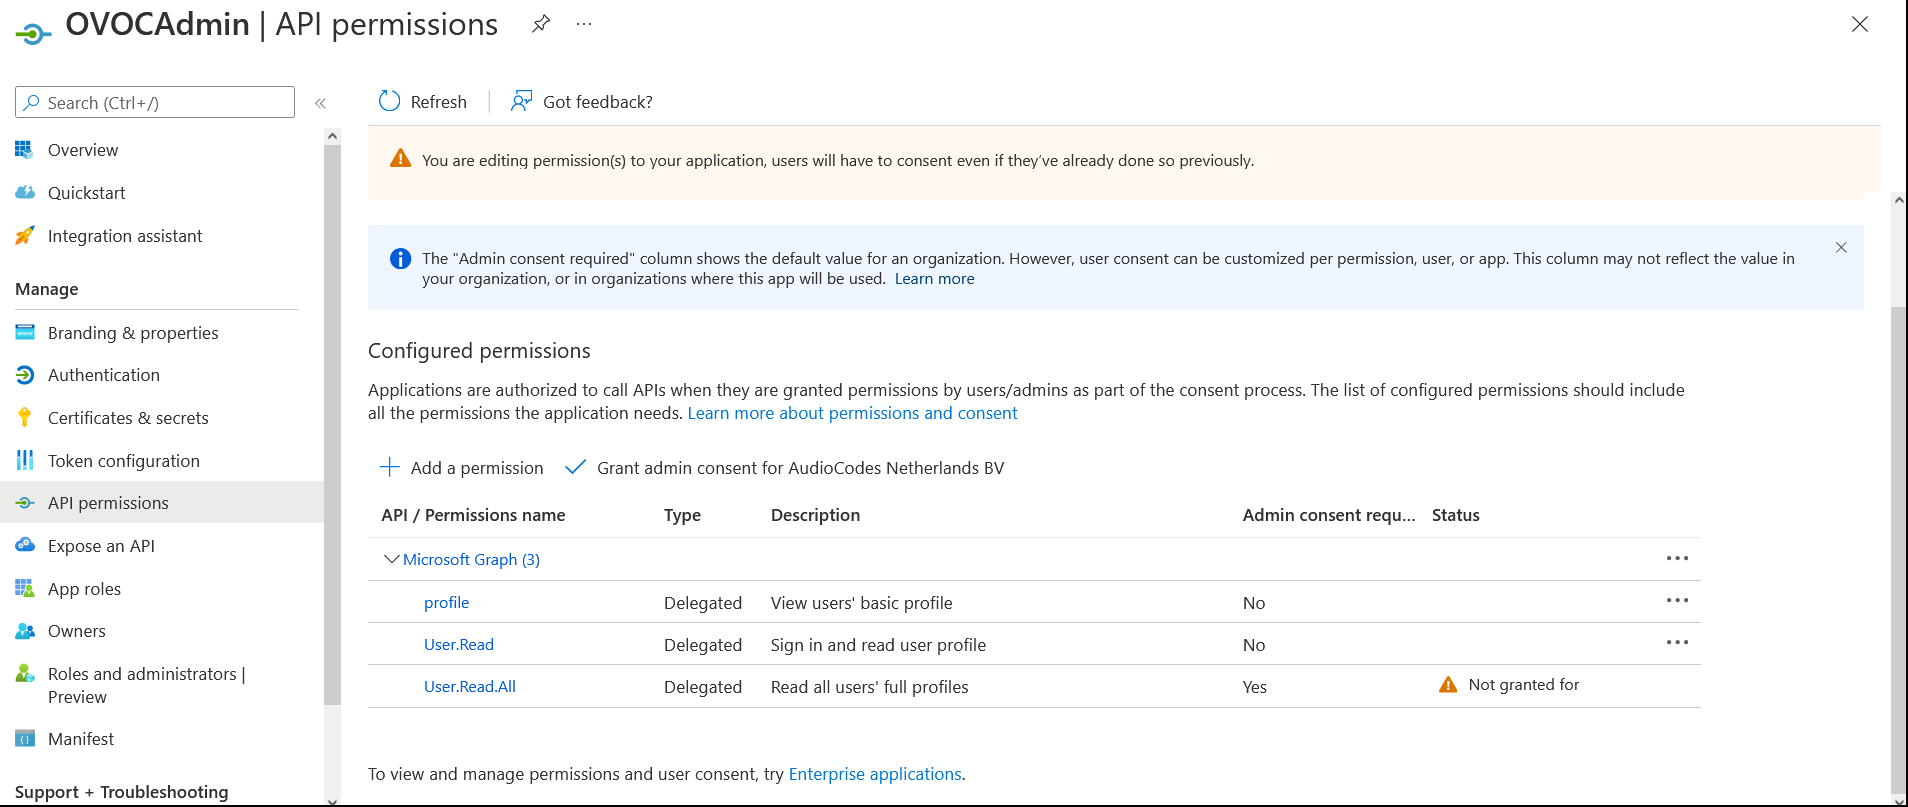The width and height of the screenshot is (1908, 807).
Task: Go to Authentication in Manage menu
Action: (103, 375)
